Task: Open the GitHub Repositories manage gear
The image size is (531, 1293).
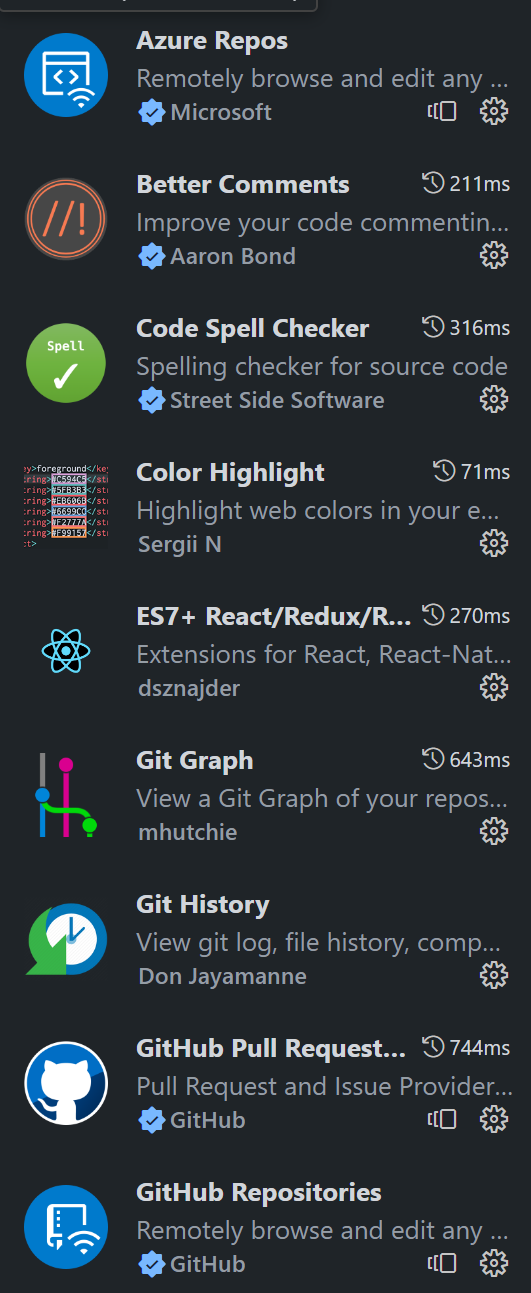Action: pyautogui.click(x=494, y=1263)
